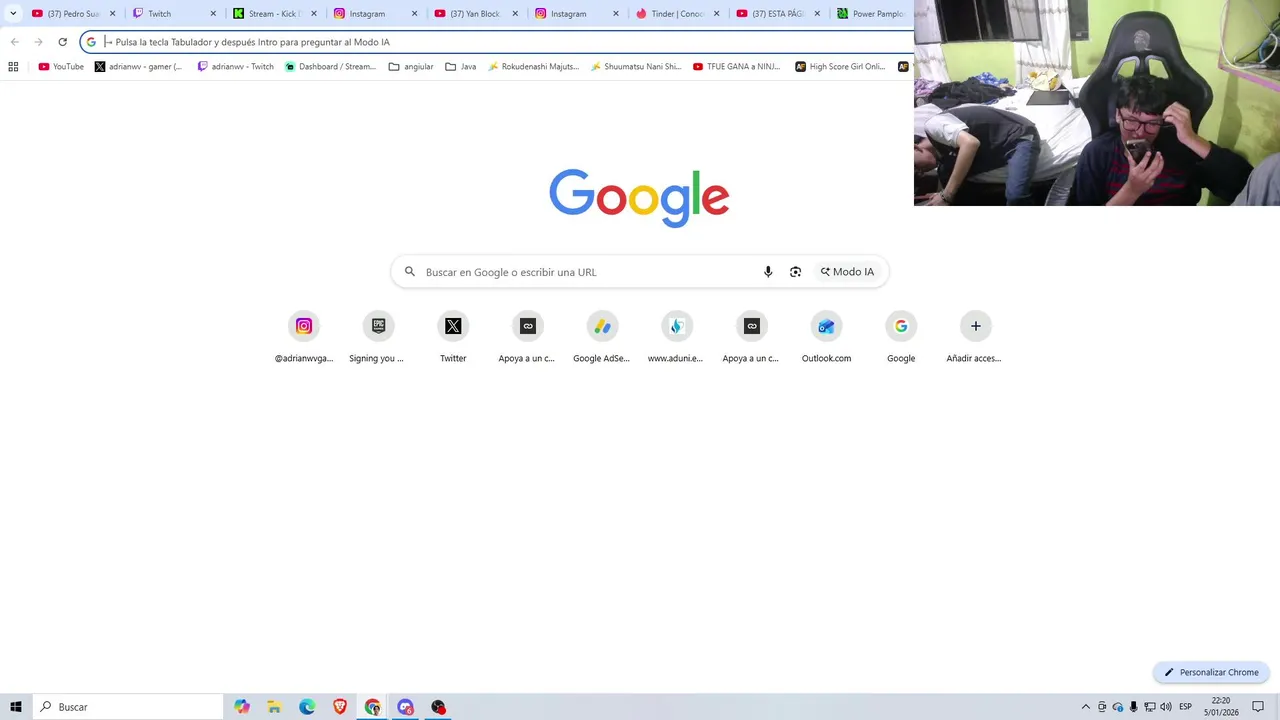The image size is (1280, 720).
Task: Switch to the "Stream - Kick" tab
Action: (x=275, y=14)
